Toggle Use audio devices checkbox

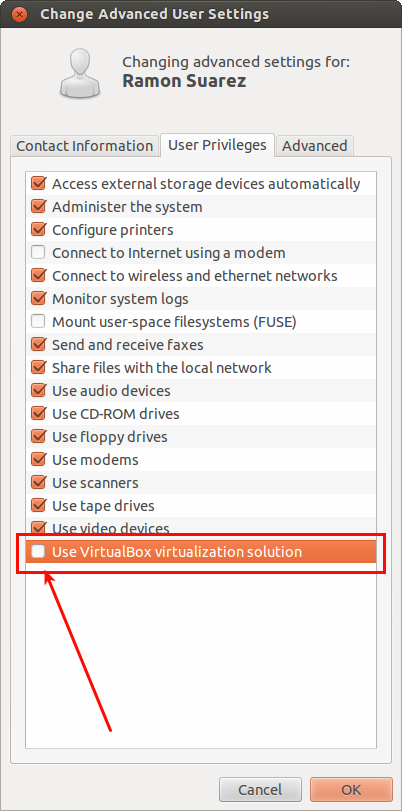38,391
